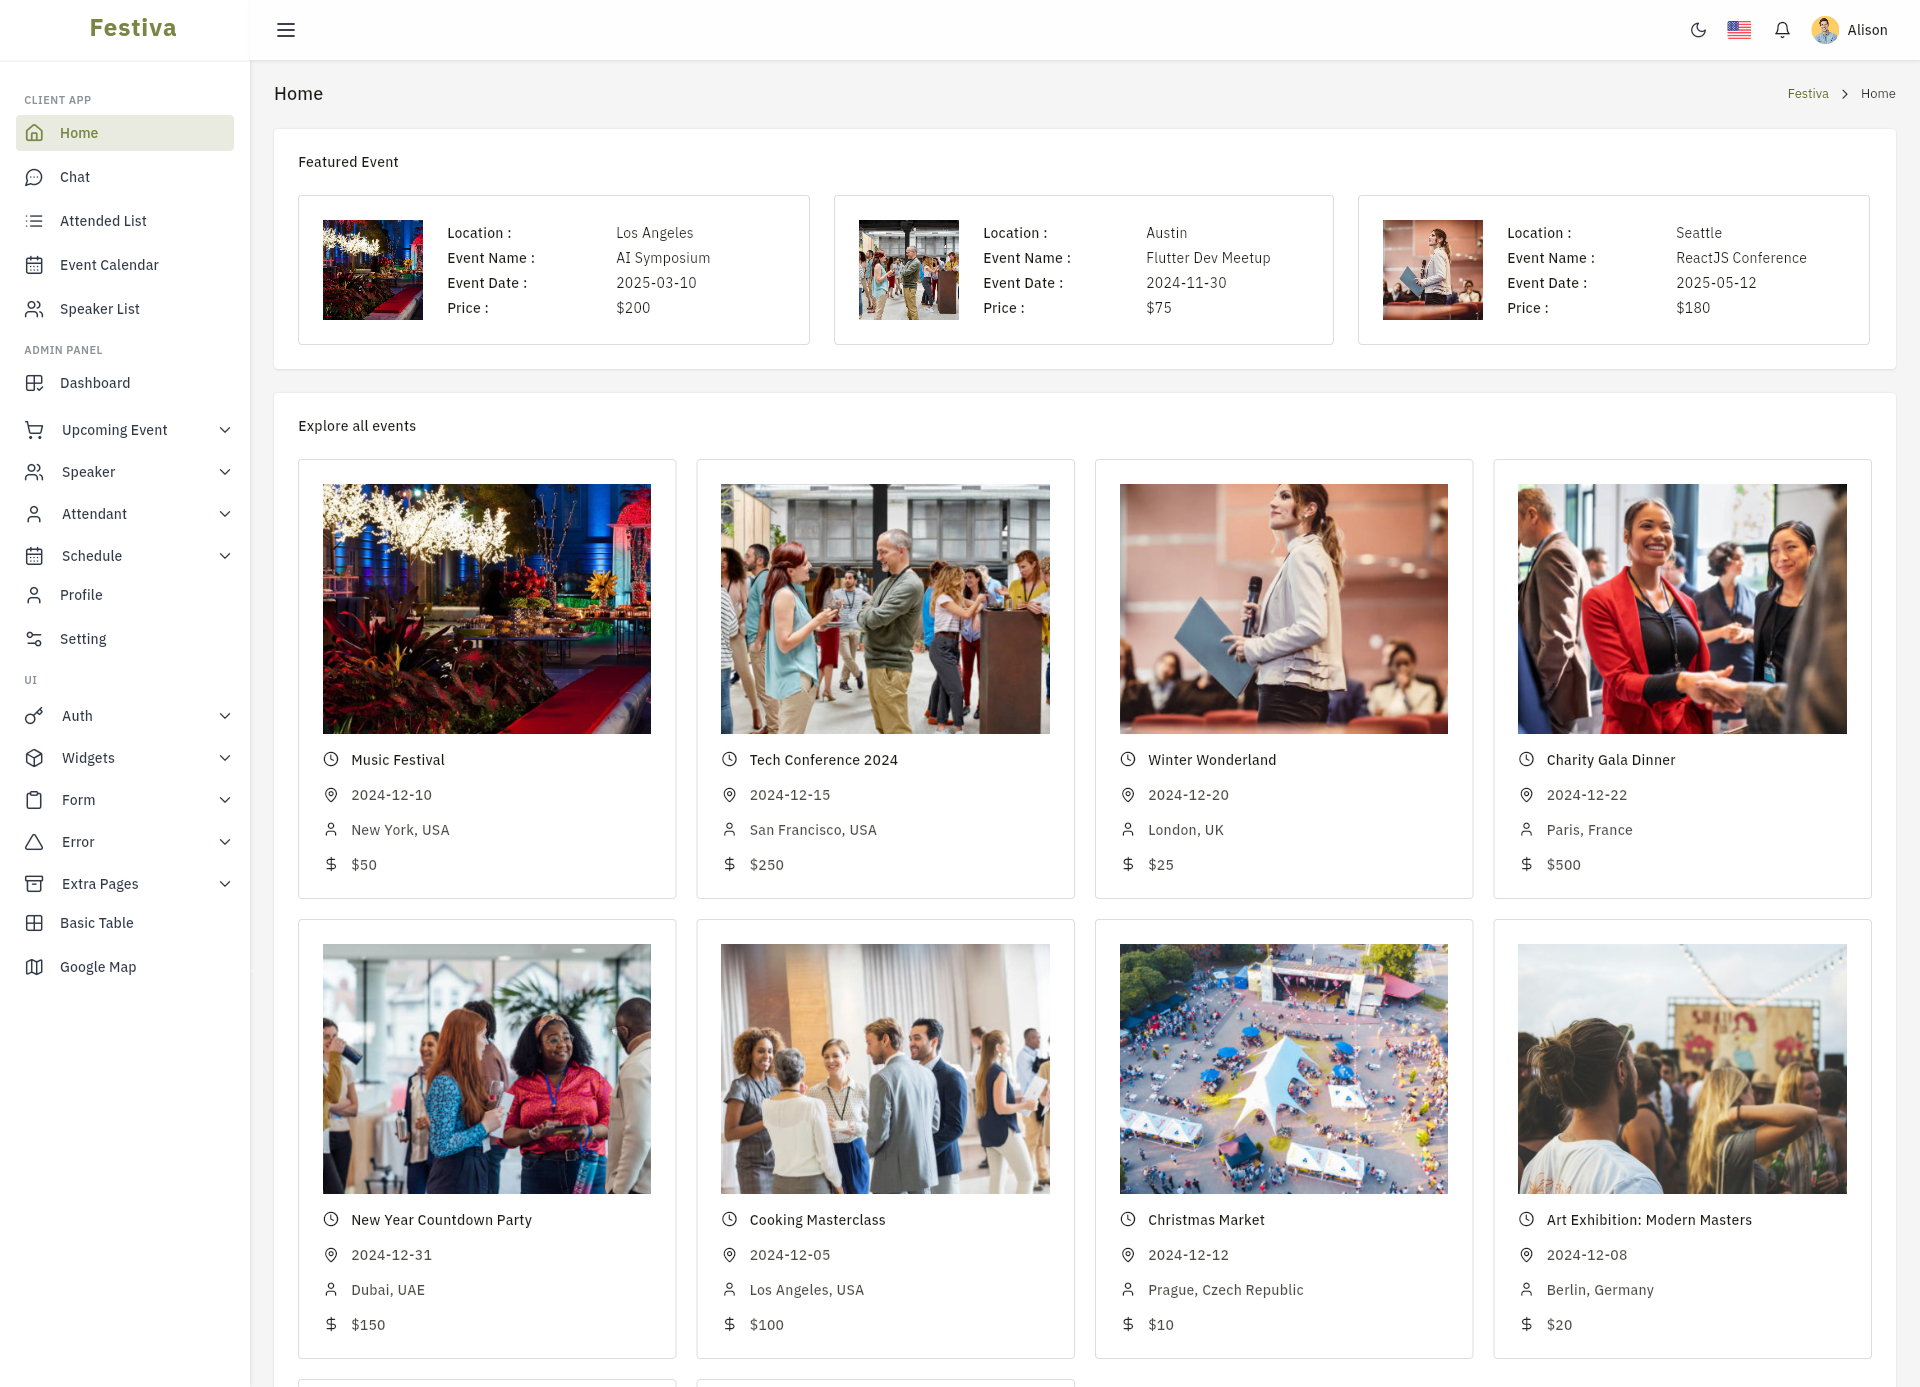Click the Basic Table icon
Viewport: 1920px width, 1387px height.
(34, 923)
